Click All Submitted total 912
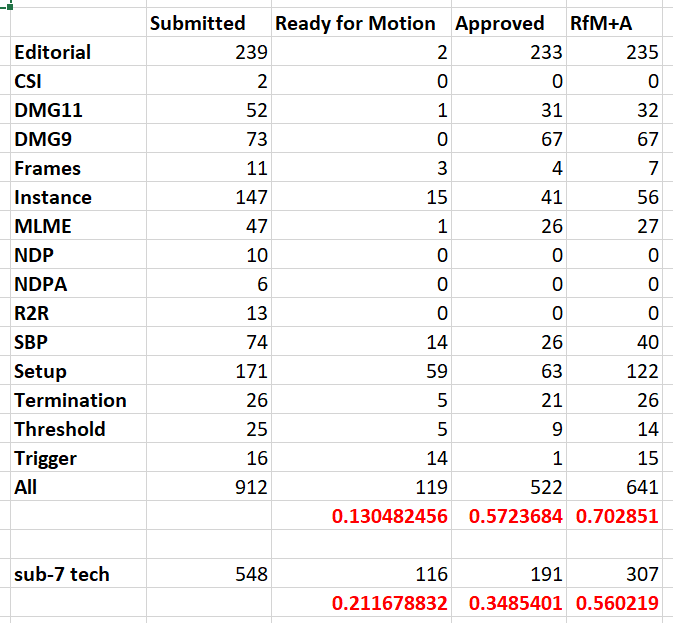 click(209, 486)
